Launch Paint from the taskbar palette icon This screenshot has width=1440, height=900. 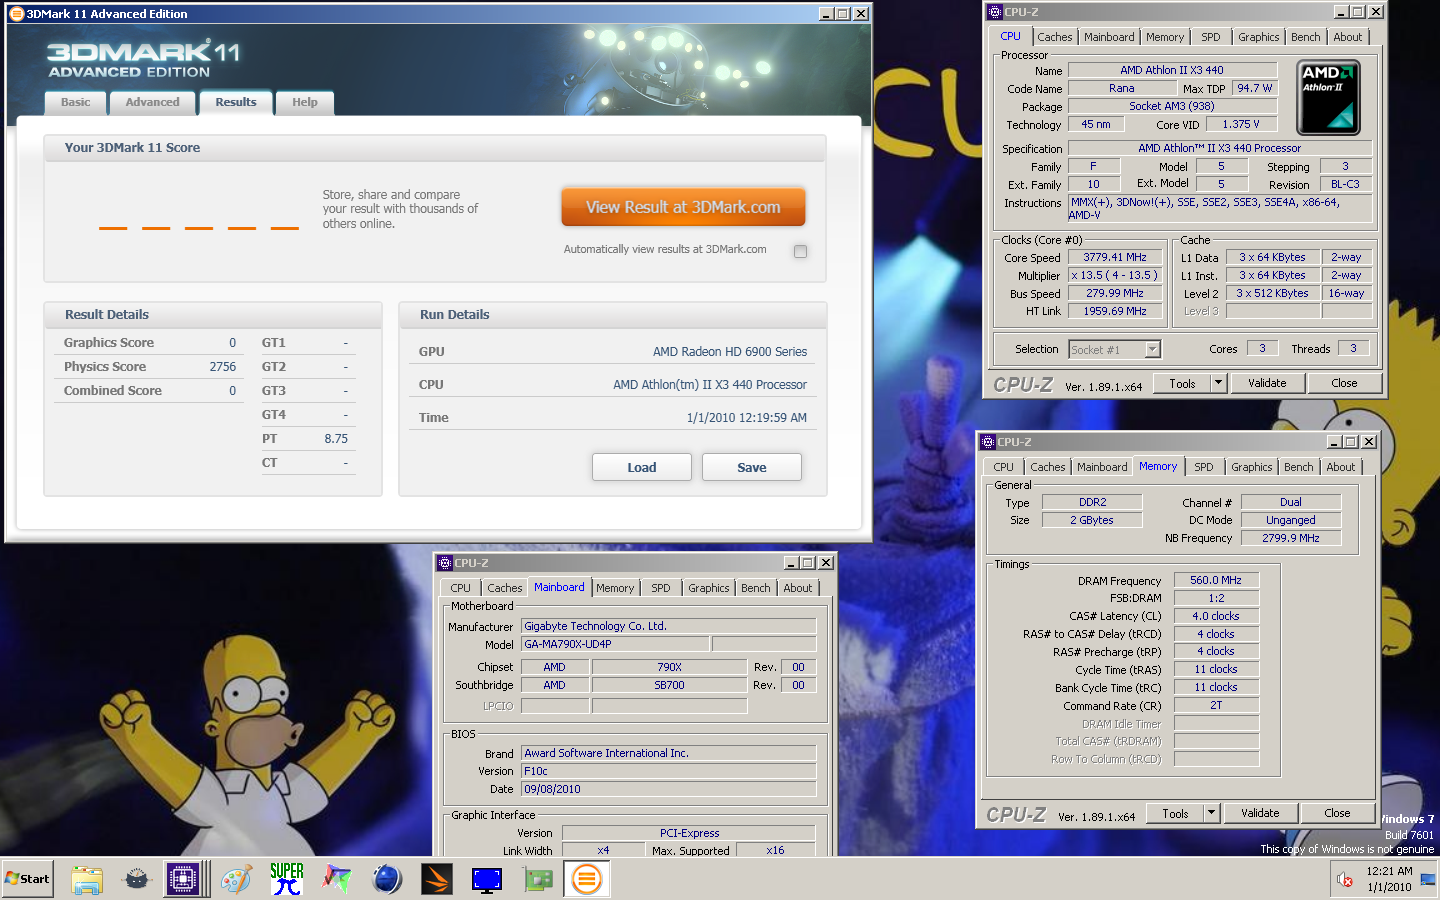(x=237, y=879)
